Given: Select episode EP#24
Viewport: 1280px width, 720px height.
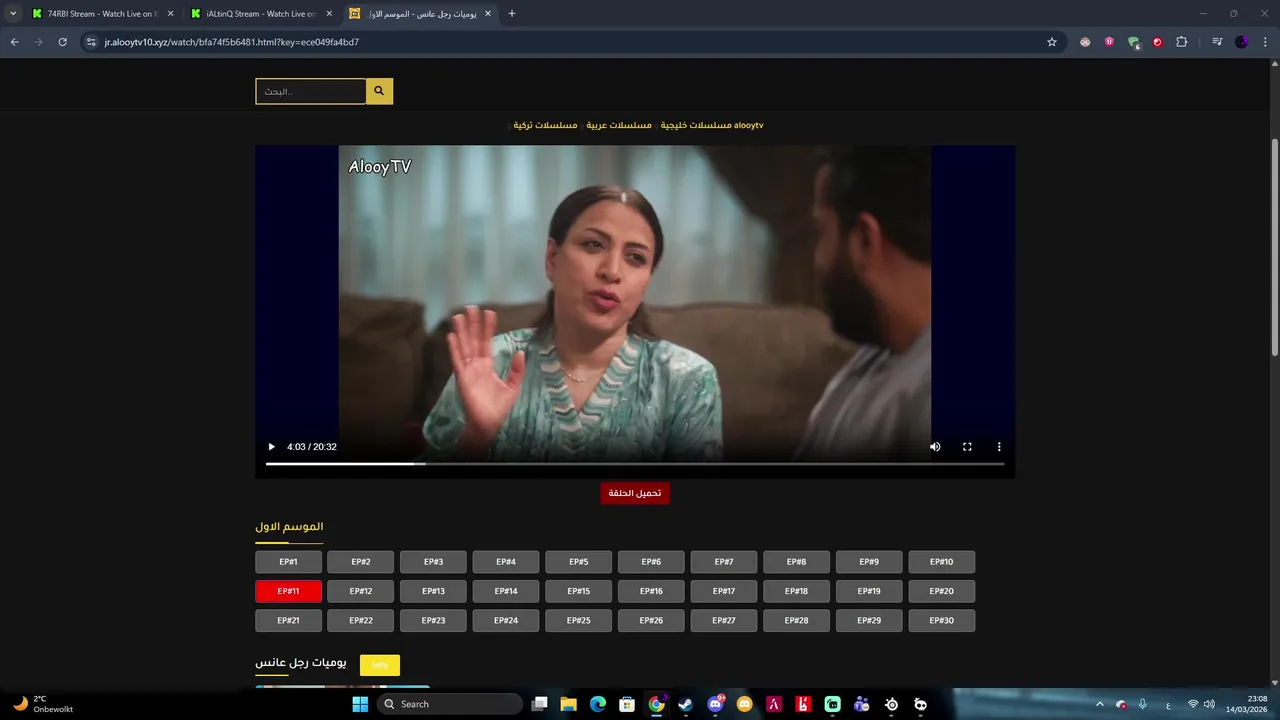Looking at the screenshot, I should (506, 621).
